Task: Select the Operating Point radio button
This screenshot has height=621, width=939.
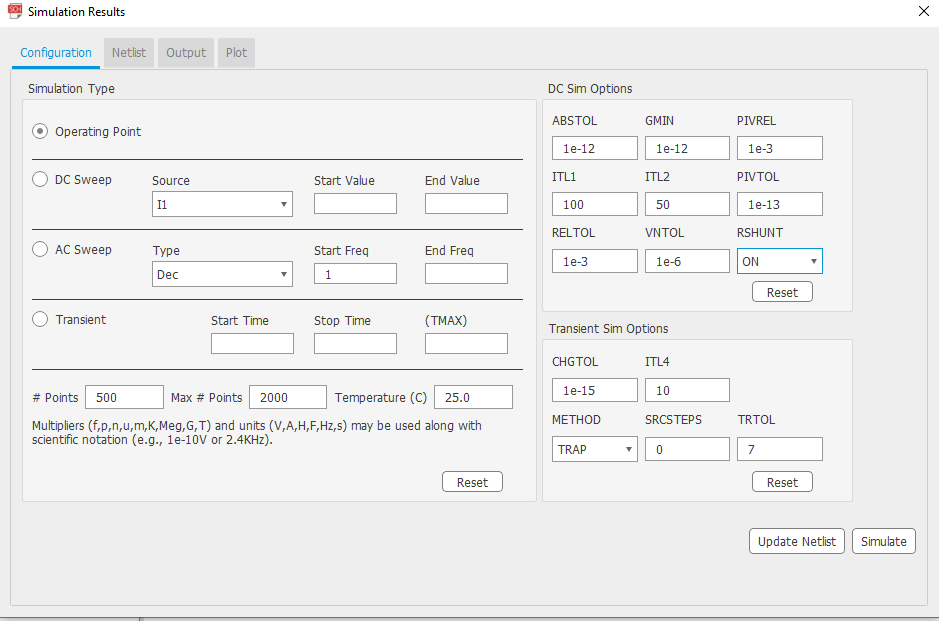Action: (40, 131)
